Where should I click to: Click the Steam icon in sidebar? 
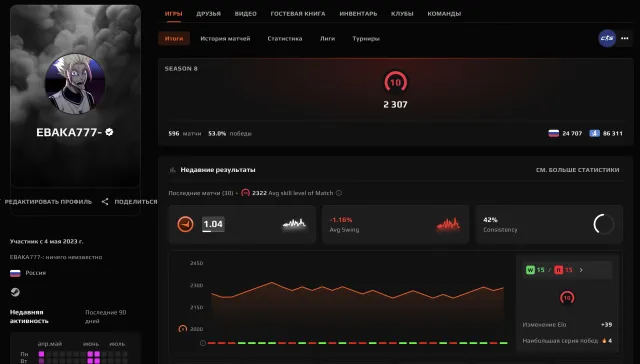click(x=15, y=292)
